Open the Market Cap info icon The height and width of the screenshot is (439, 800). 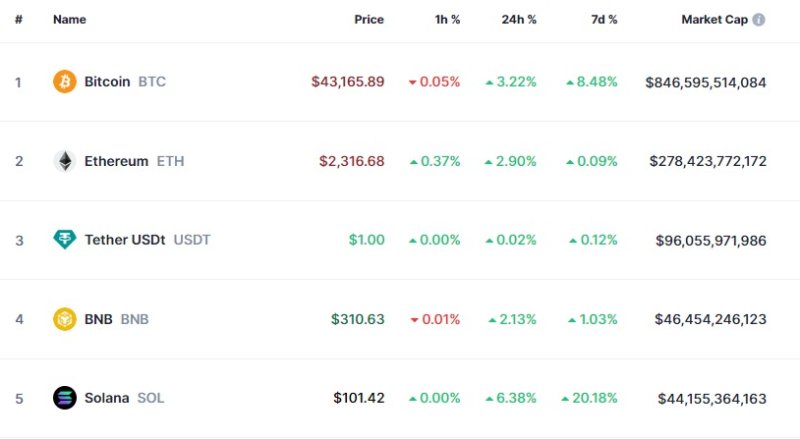[759, 20]
